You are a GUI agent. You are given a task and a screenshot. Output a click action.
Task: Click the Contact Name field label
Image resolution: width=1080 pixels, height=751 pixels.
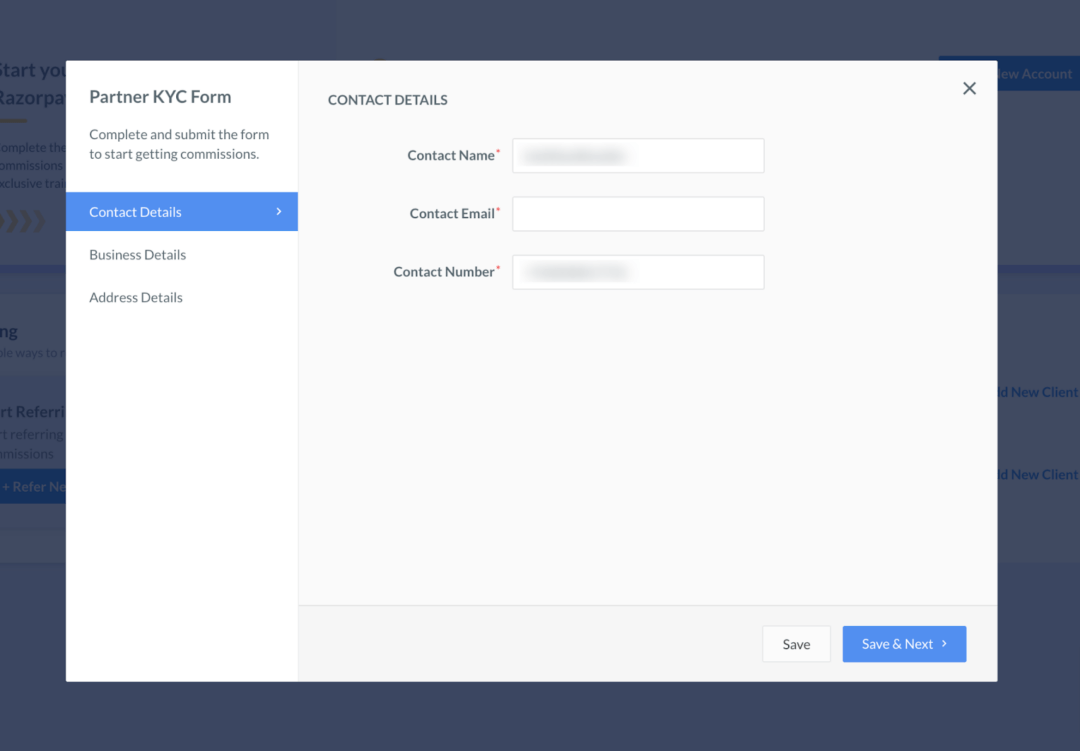pyautogui.click(x=451, y=156)
